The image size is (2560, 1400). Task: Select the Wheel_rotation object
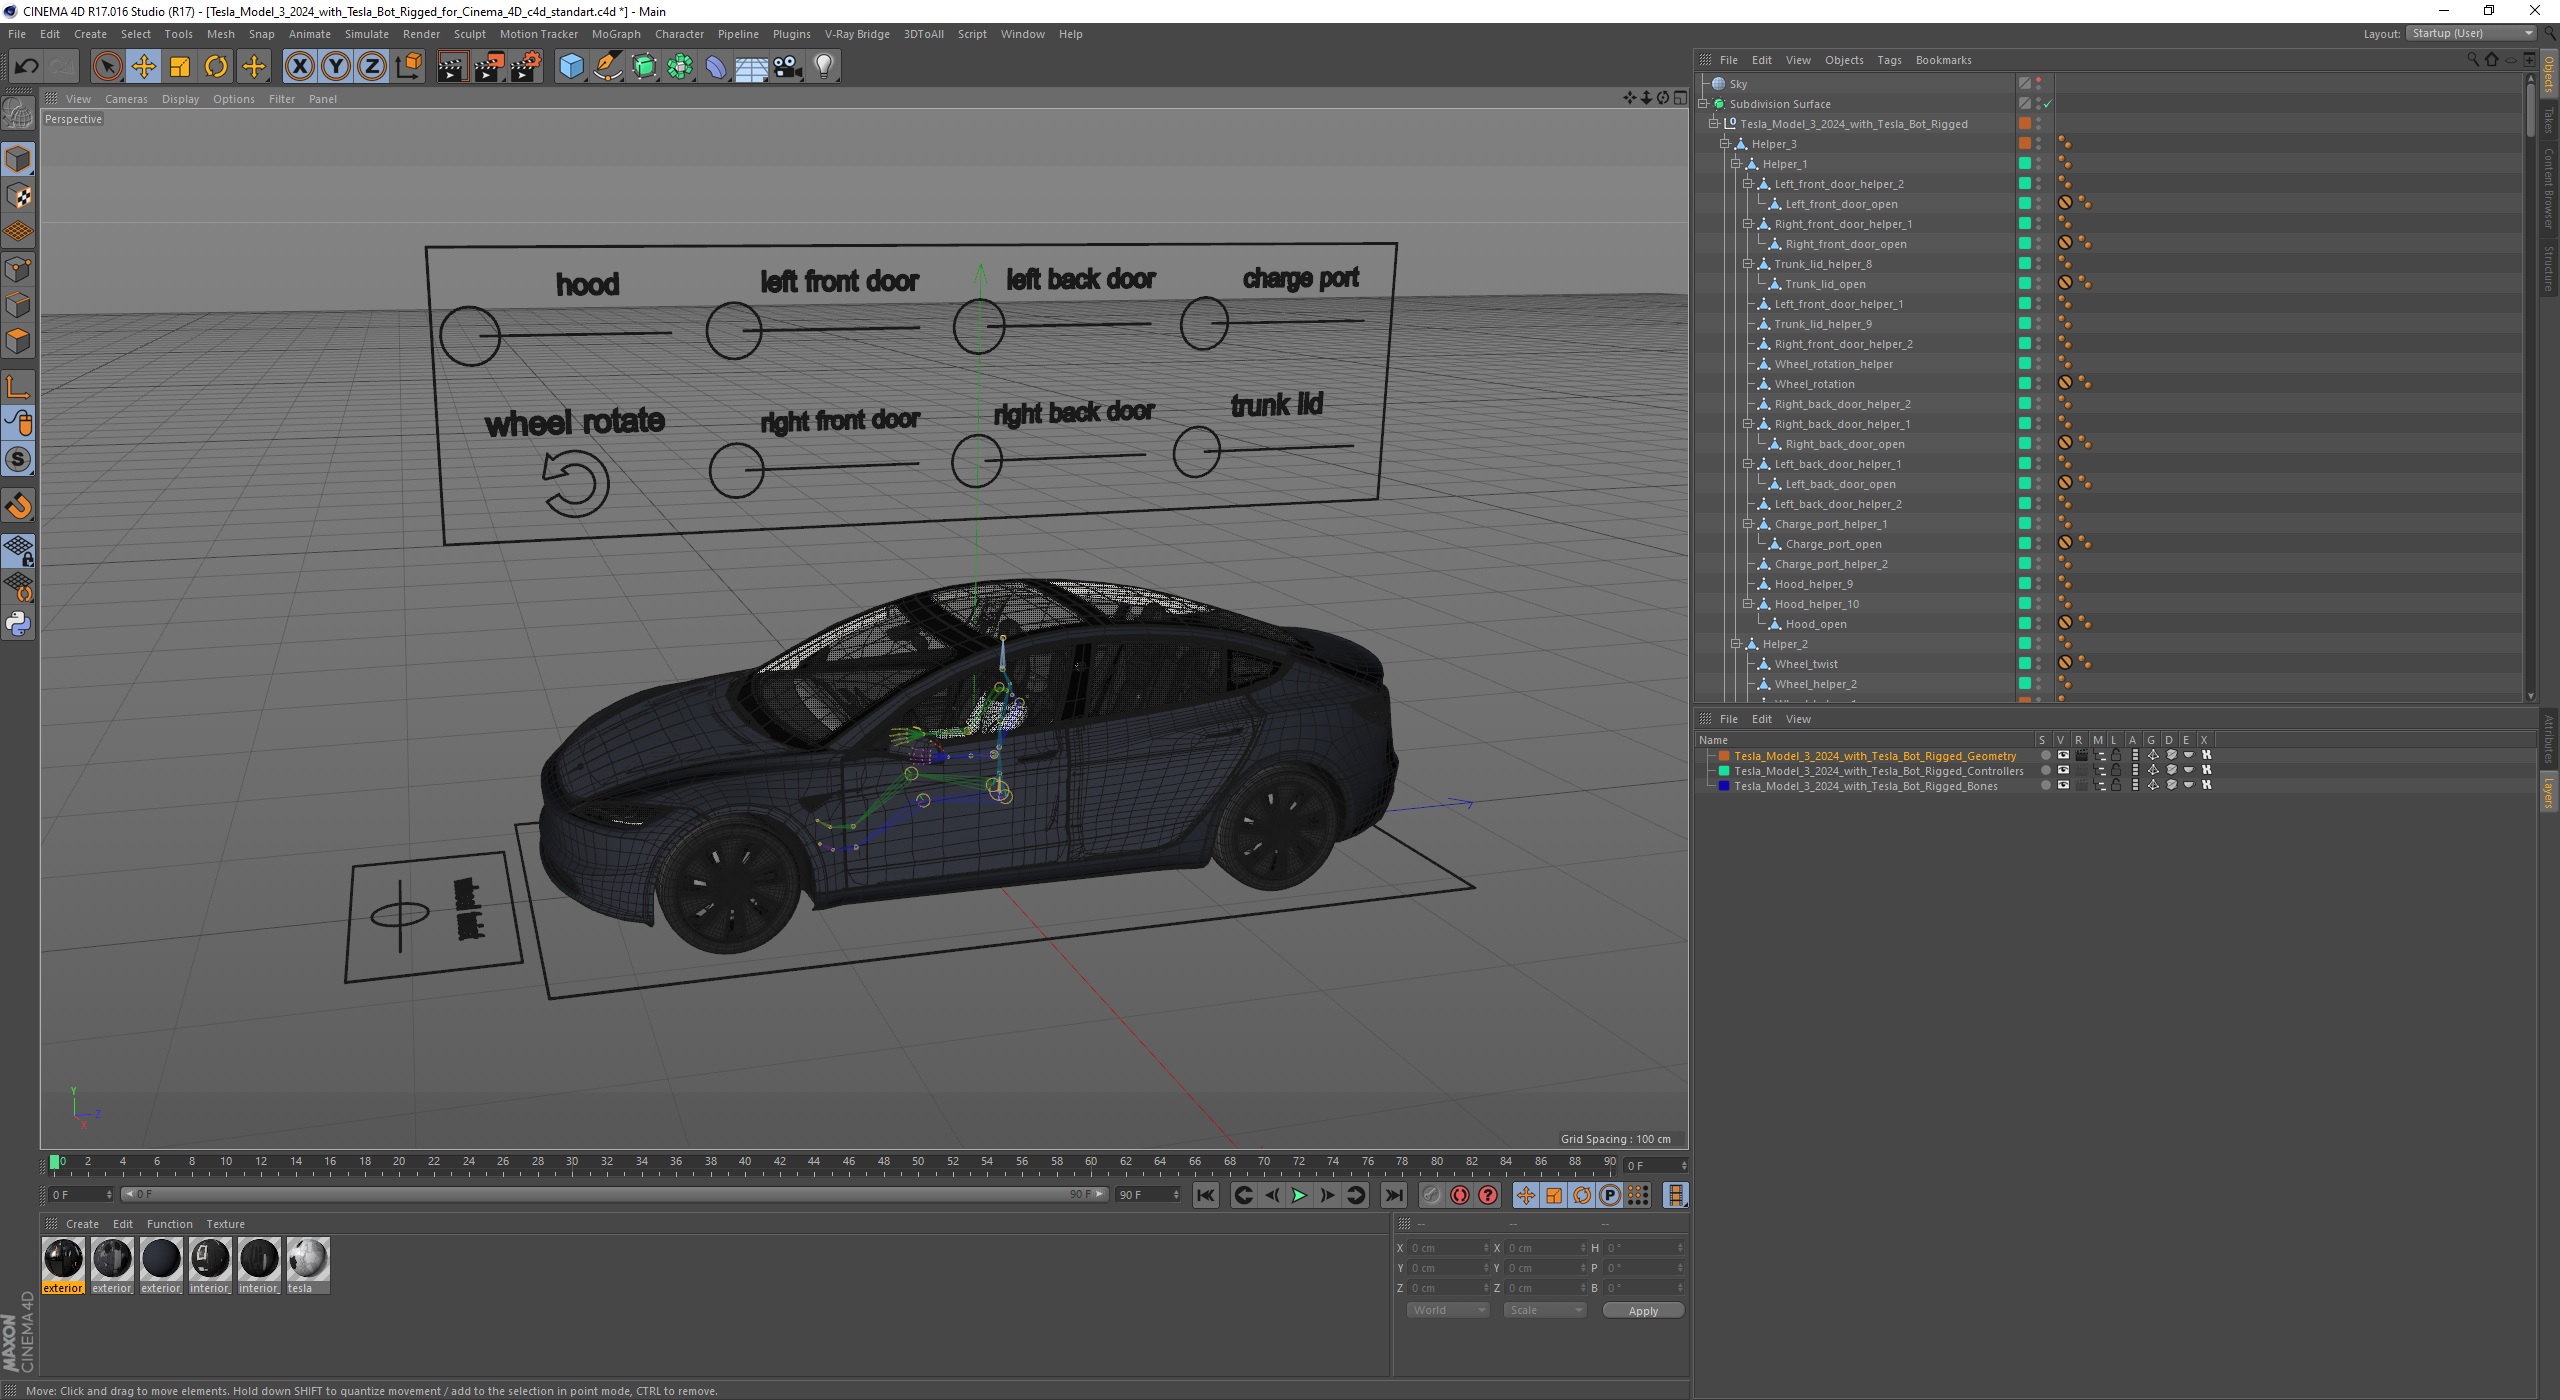click(1814, 384)
